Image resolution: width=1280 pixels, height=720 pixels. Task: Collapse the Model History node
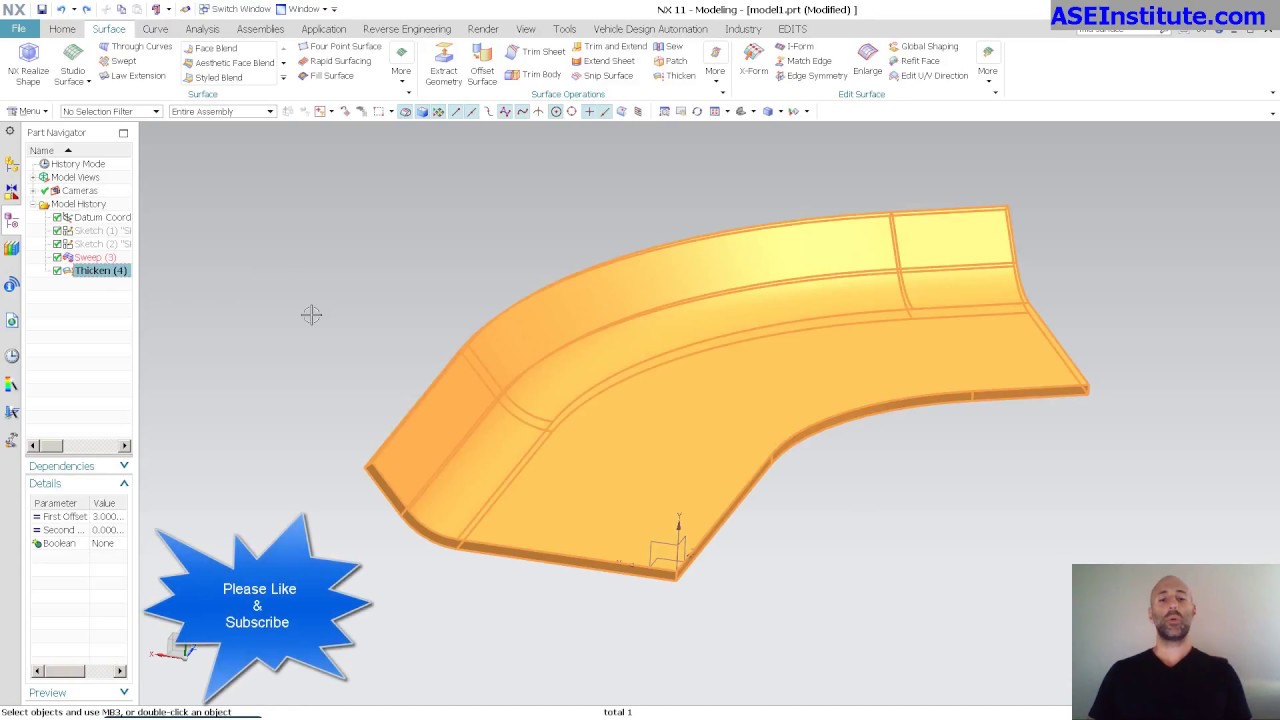point(33,204)
